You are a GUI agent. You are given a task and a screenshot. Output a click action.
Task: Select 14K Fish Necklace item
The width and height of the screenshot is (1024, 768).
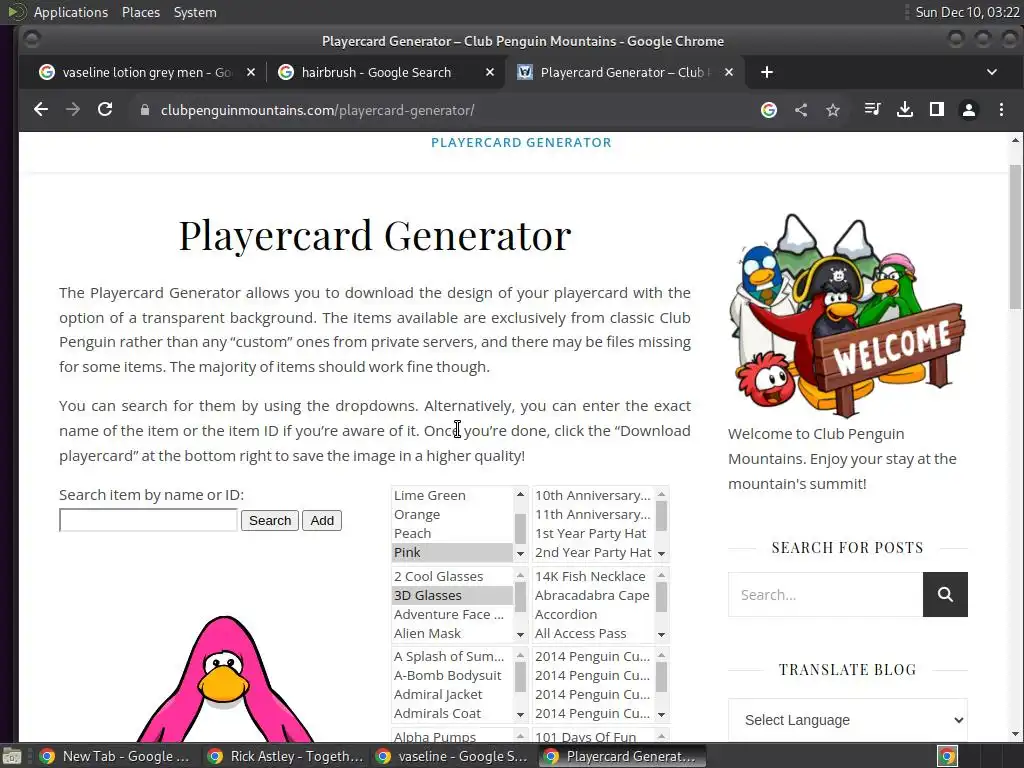click(594, 577)
